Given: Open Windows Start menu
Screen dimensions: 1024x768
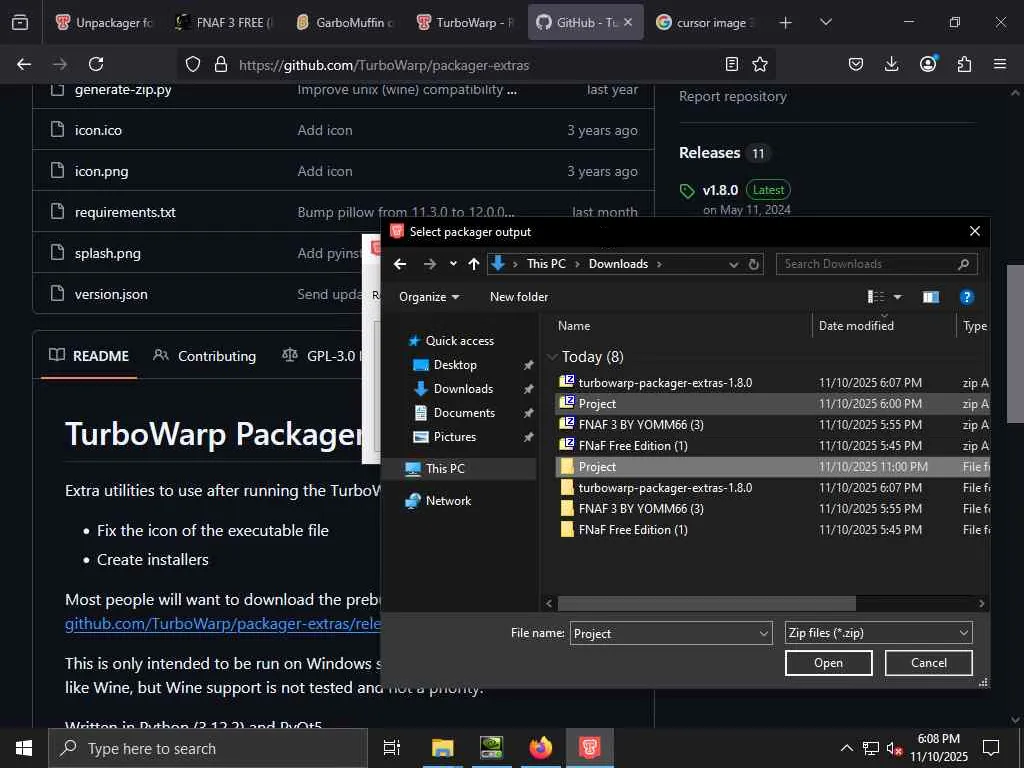Looking at the screenshot, I should tap(24, 748).
